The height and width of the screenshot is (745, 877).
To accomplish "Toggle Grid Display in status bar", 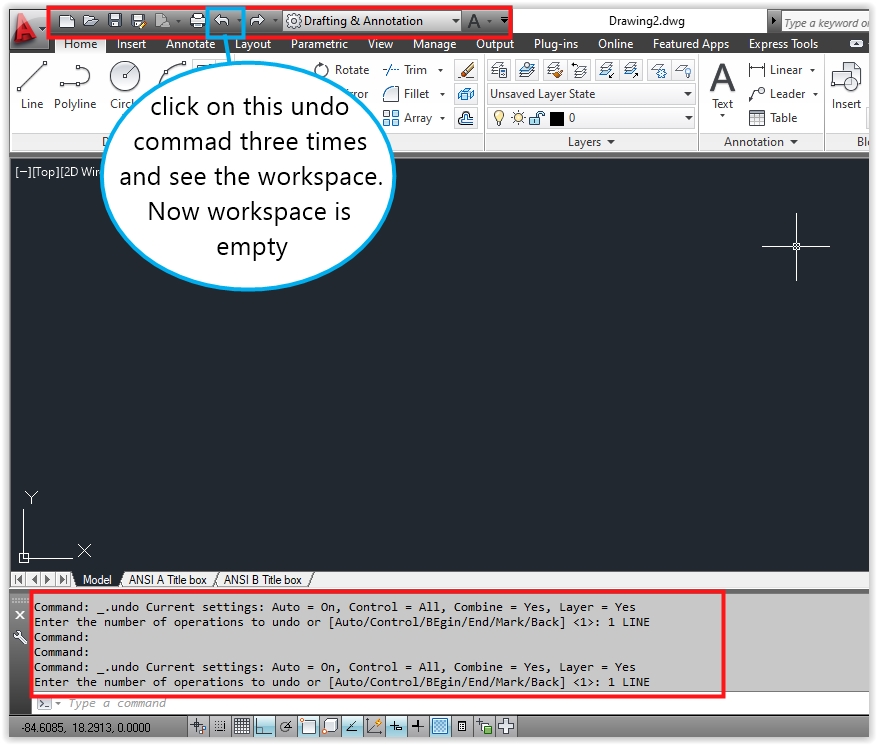I will coord(242,727).
